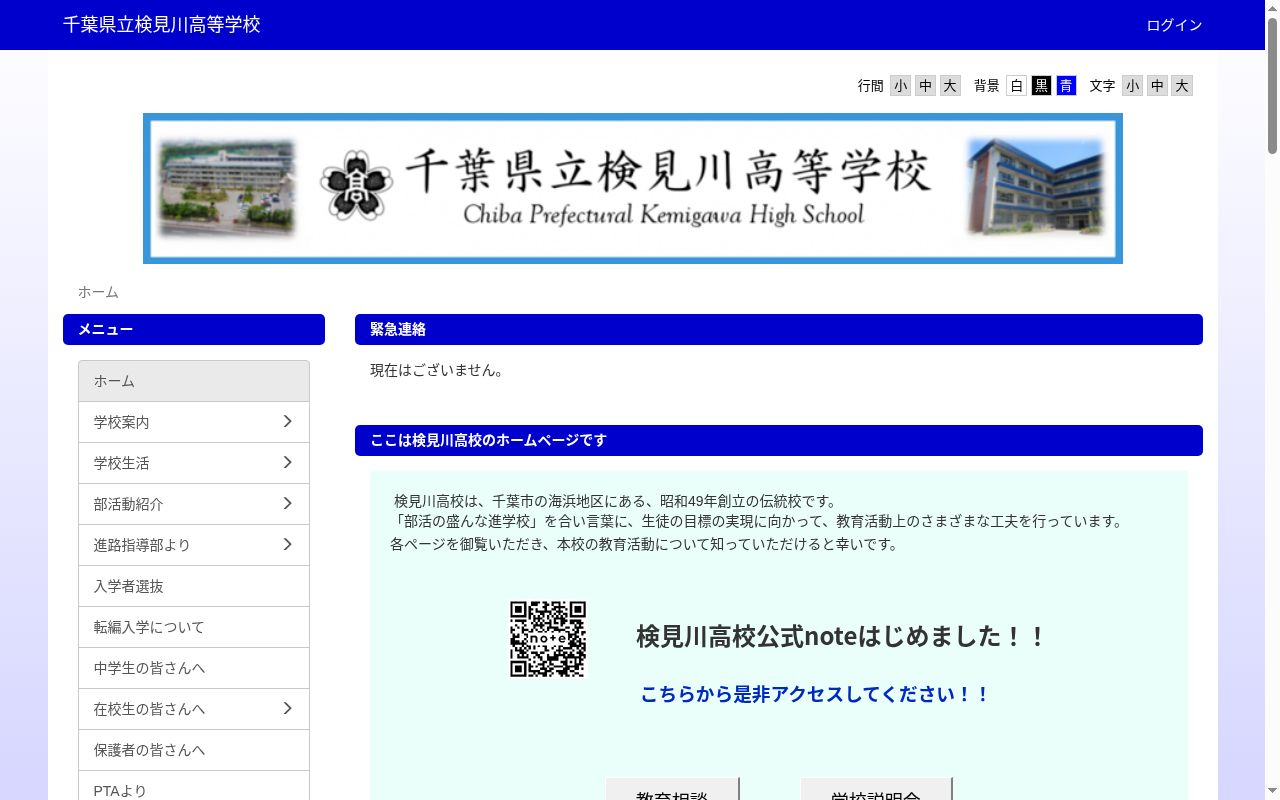Viewport: 1280px width, 800px height.
Task: Open 部活動紹介 menu item
Action: (194, 504)
